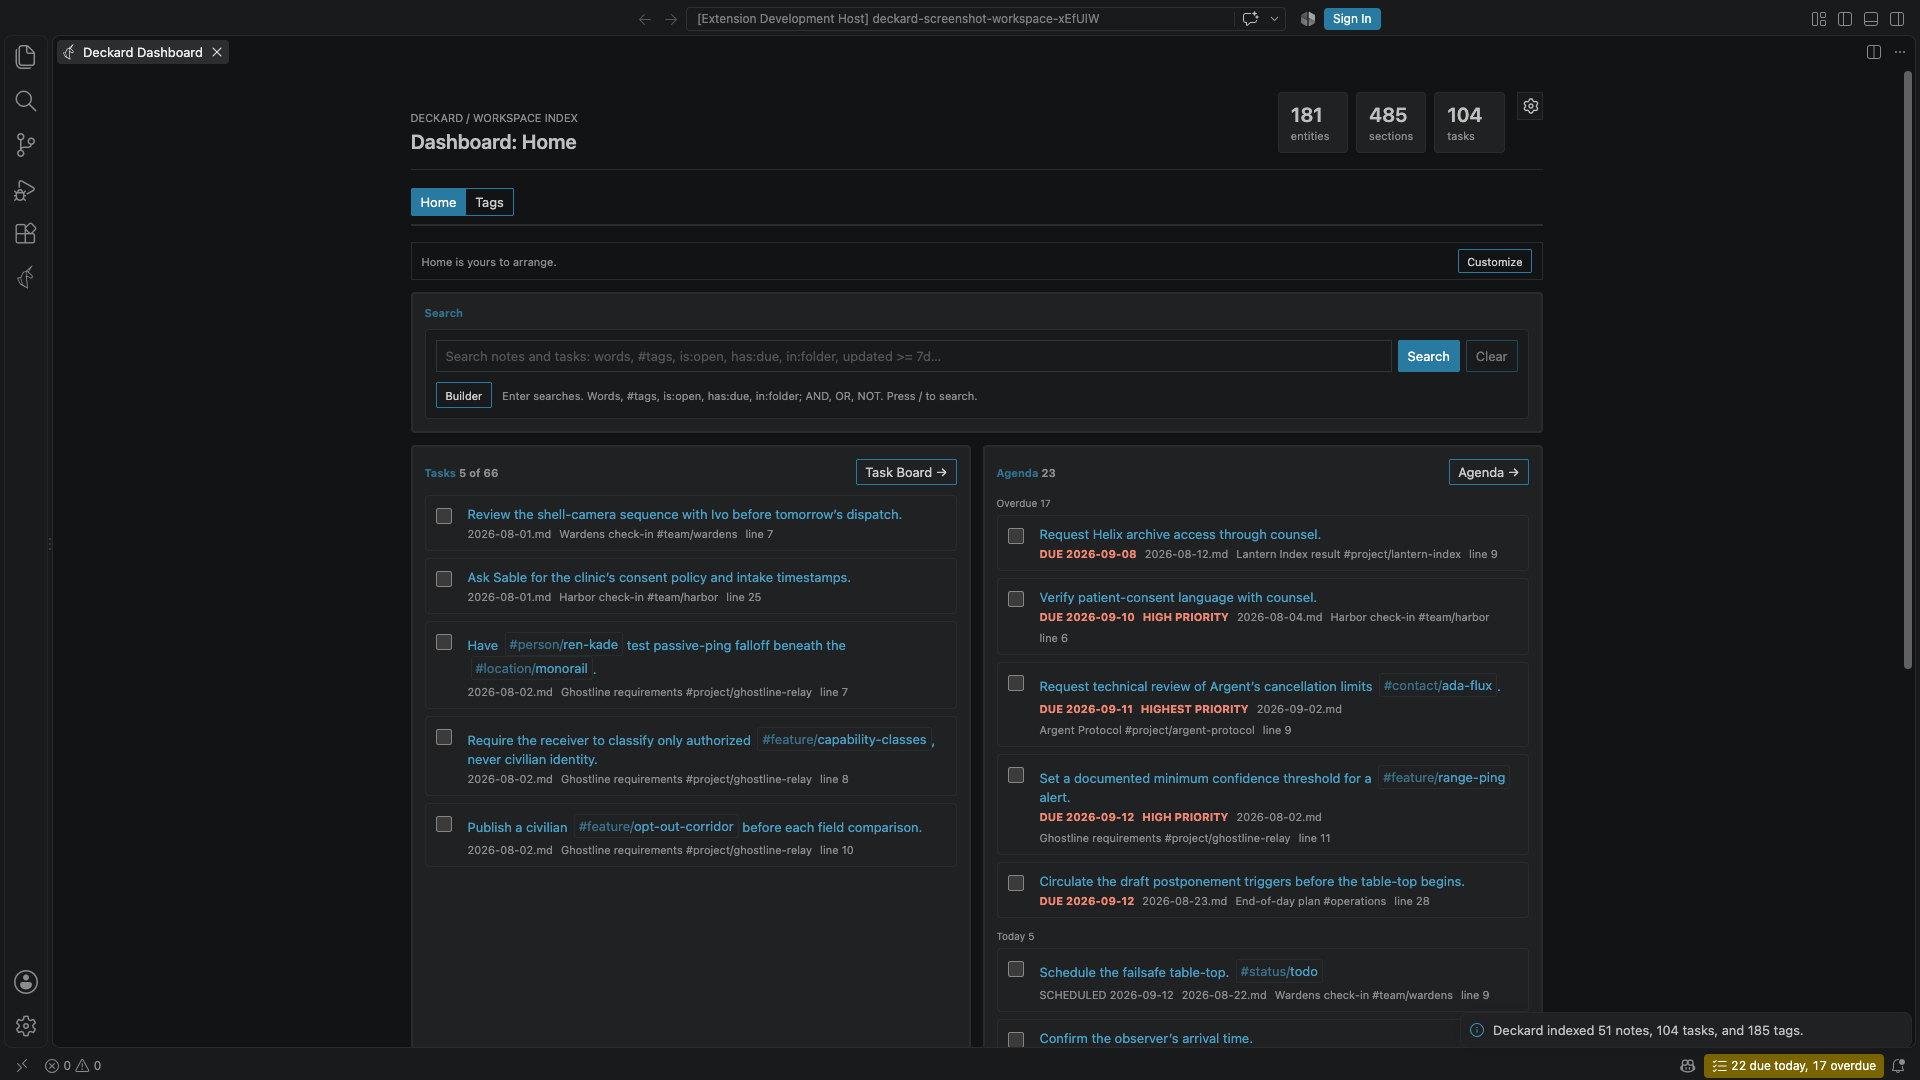Check the 'Schedule the failsafe table-top' item
The width and height of the screenshot is (1920, 1080).
(x=1016, y=969)
